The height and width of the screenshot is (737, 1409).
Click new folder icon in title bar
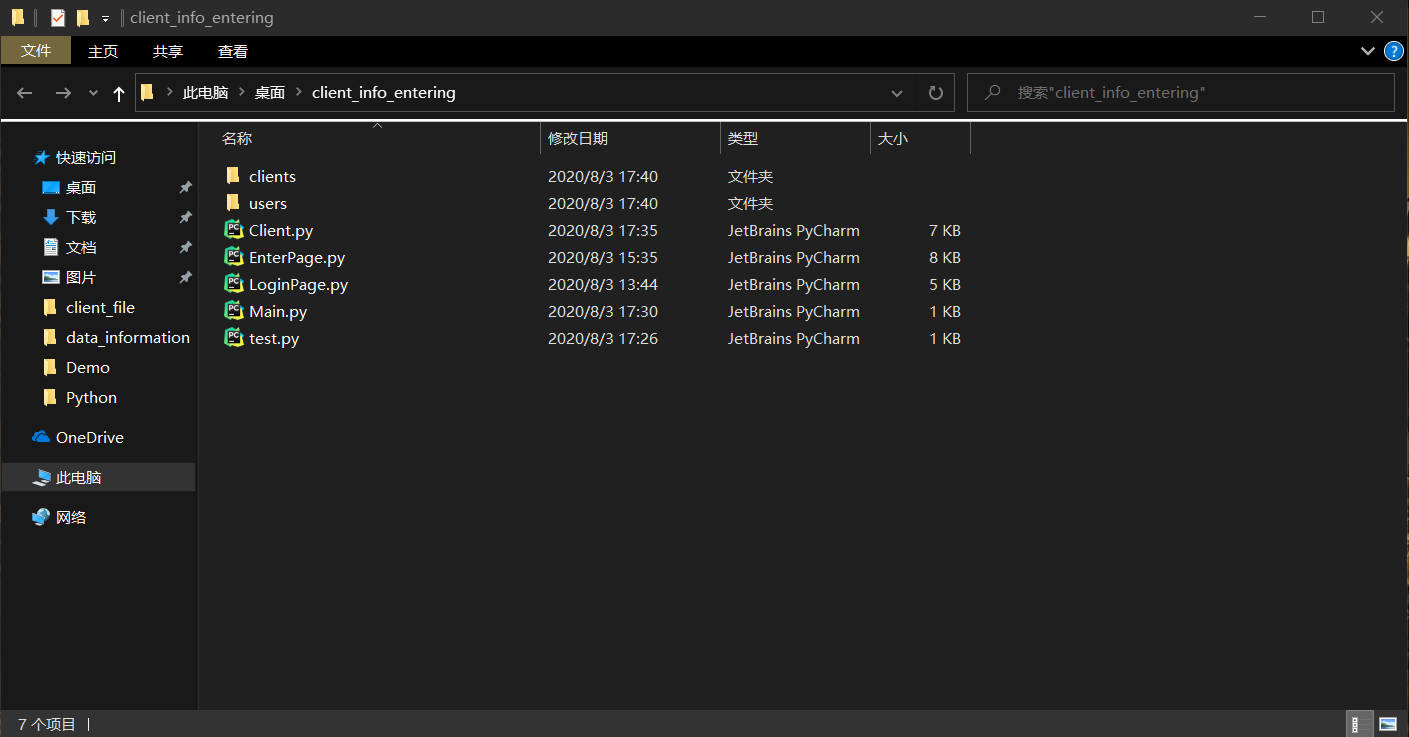(x=82, y=17)
